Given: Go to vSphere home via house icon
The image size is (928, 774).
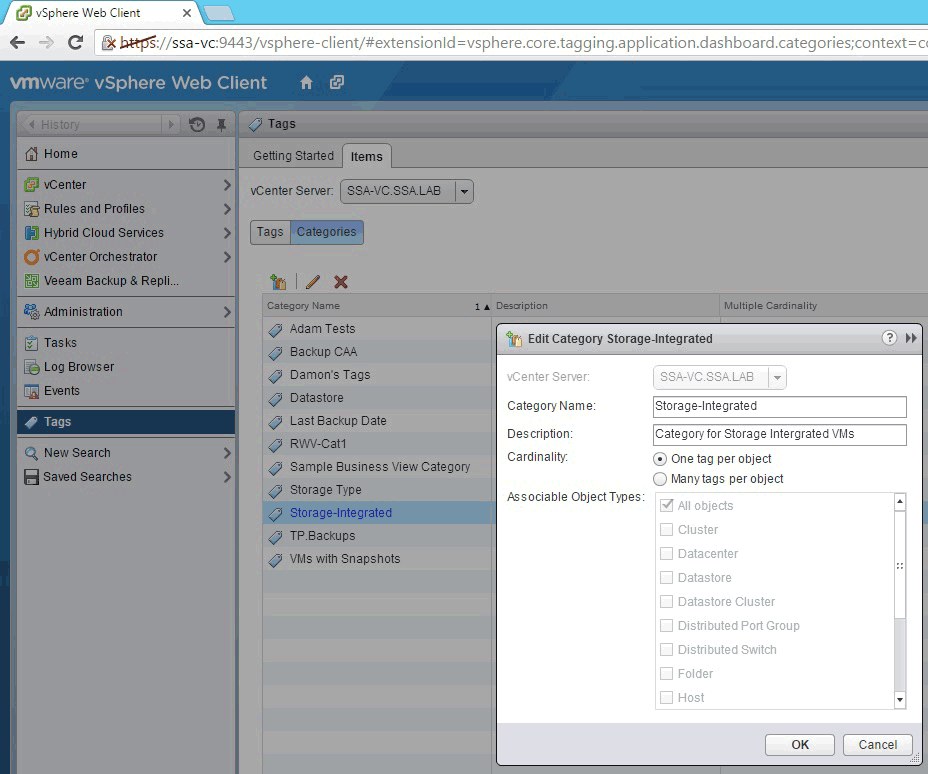Looking at the screenshot, I should 306,82.
